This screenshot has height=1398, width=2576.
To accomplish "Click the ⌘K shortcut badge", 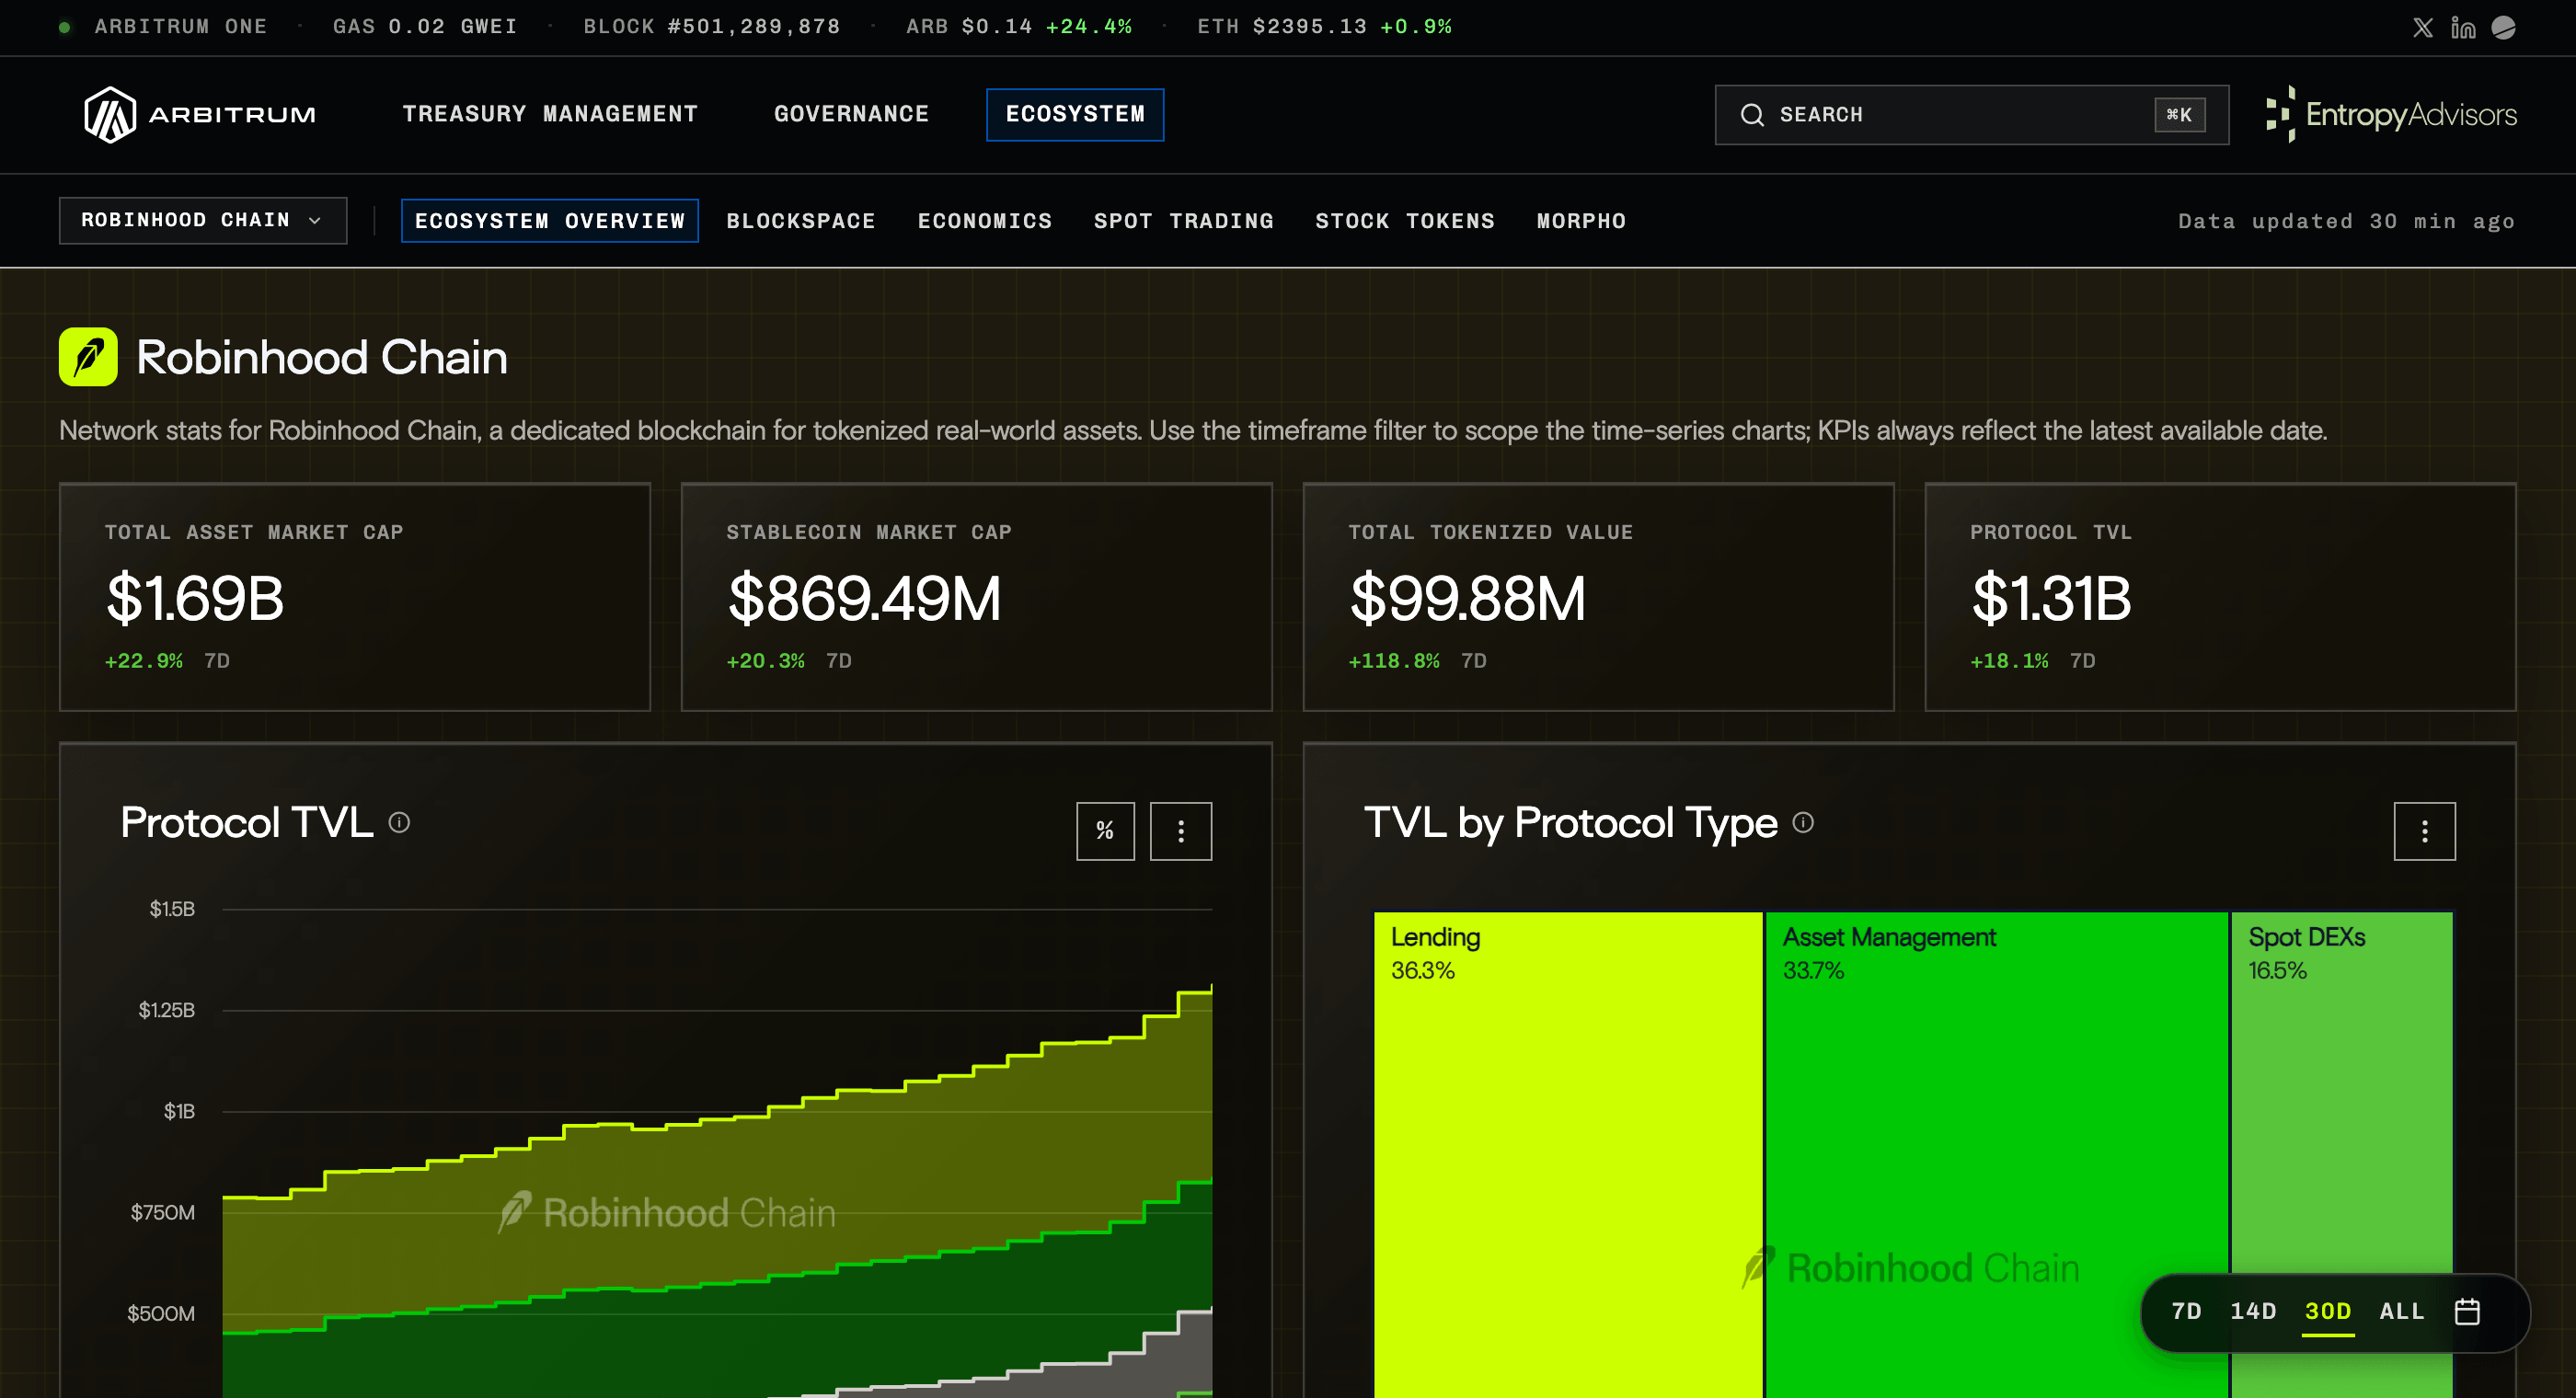I will click(x=2179, y=115).
